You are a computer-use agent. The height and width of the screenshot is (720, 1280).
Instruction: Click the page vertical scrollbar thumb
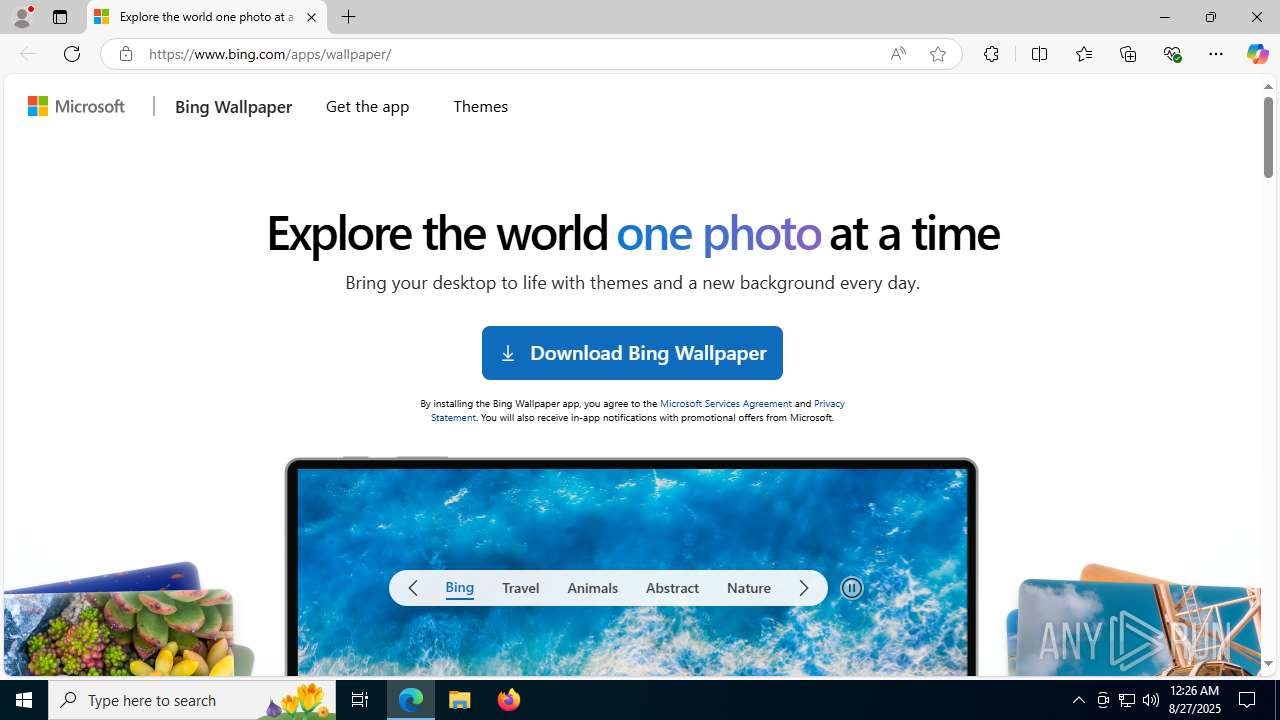click(x=1268, y=137)
